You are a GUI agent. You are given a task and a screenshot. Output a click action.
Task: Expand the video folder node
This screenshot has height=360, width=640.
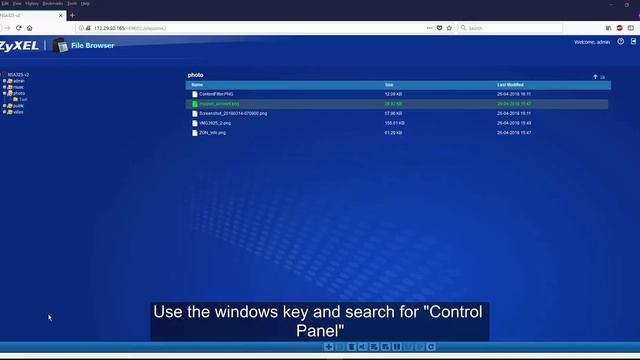coord(4,112)
